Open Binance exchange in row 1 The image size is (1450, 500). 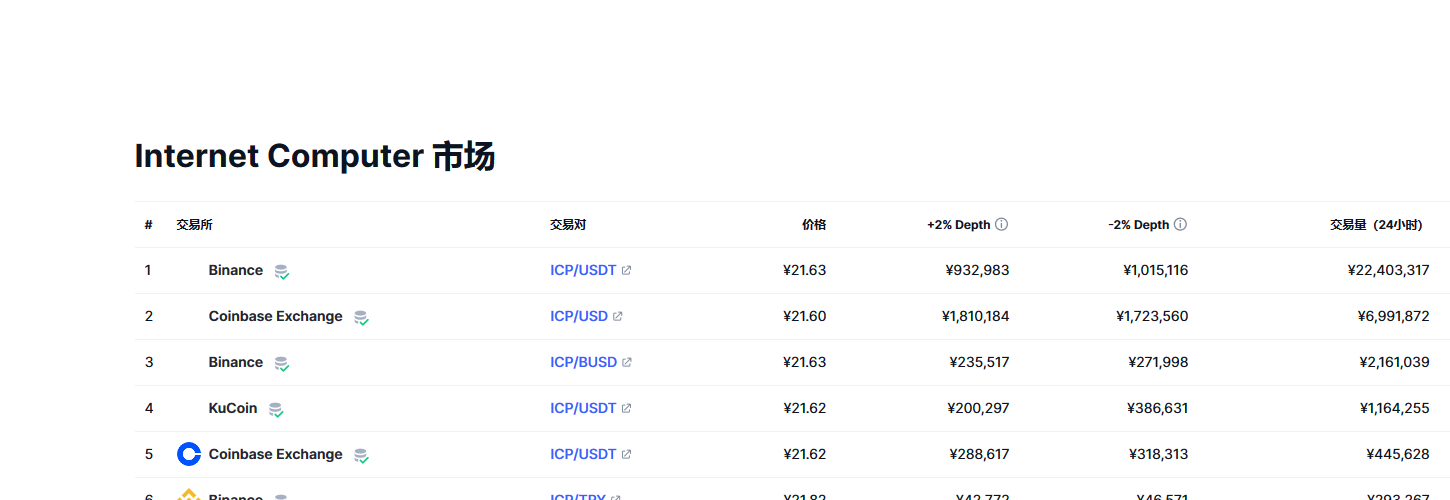(236, 270)
